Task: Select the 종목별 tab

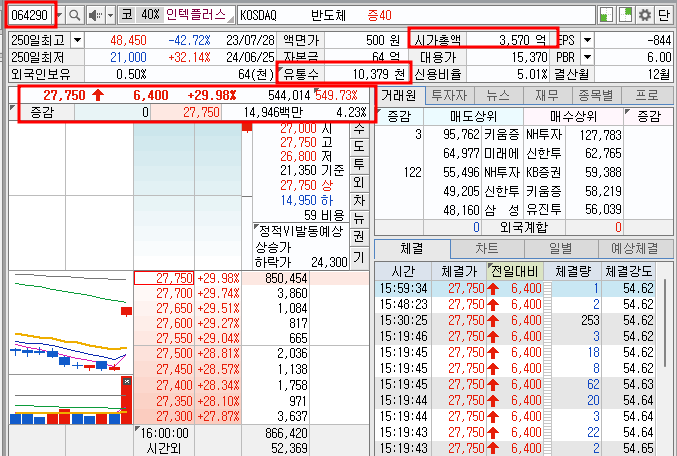Action: [597, 95]
